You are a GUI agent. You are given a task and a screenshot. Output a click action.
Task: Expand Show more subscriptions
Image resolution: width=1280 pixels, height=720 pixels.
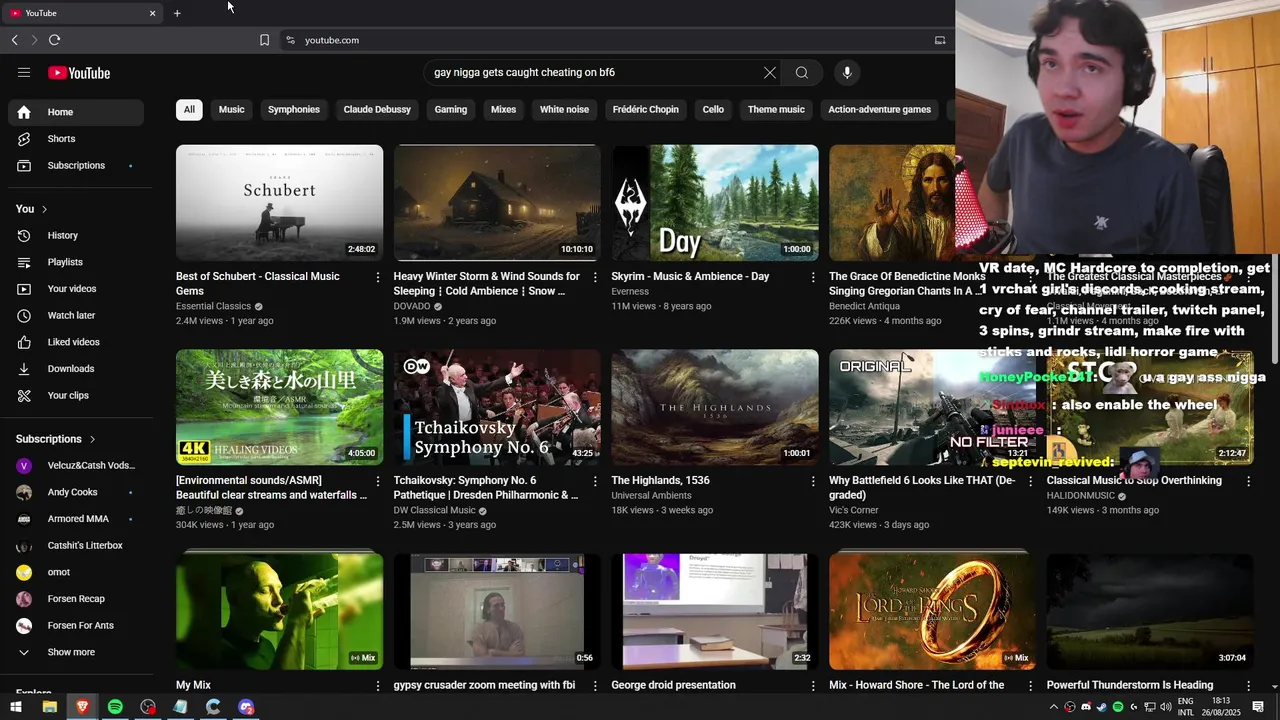coord(76,652)
